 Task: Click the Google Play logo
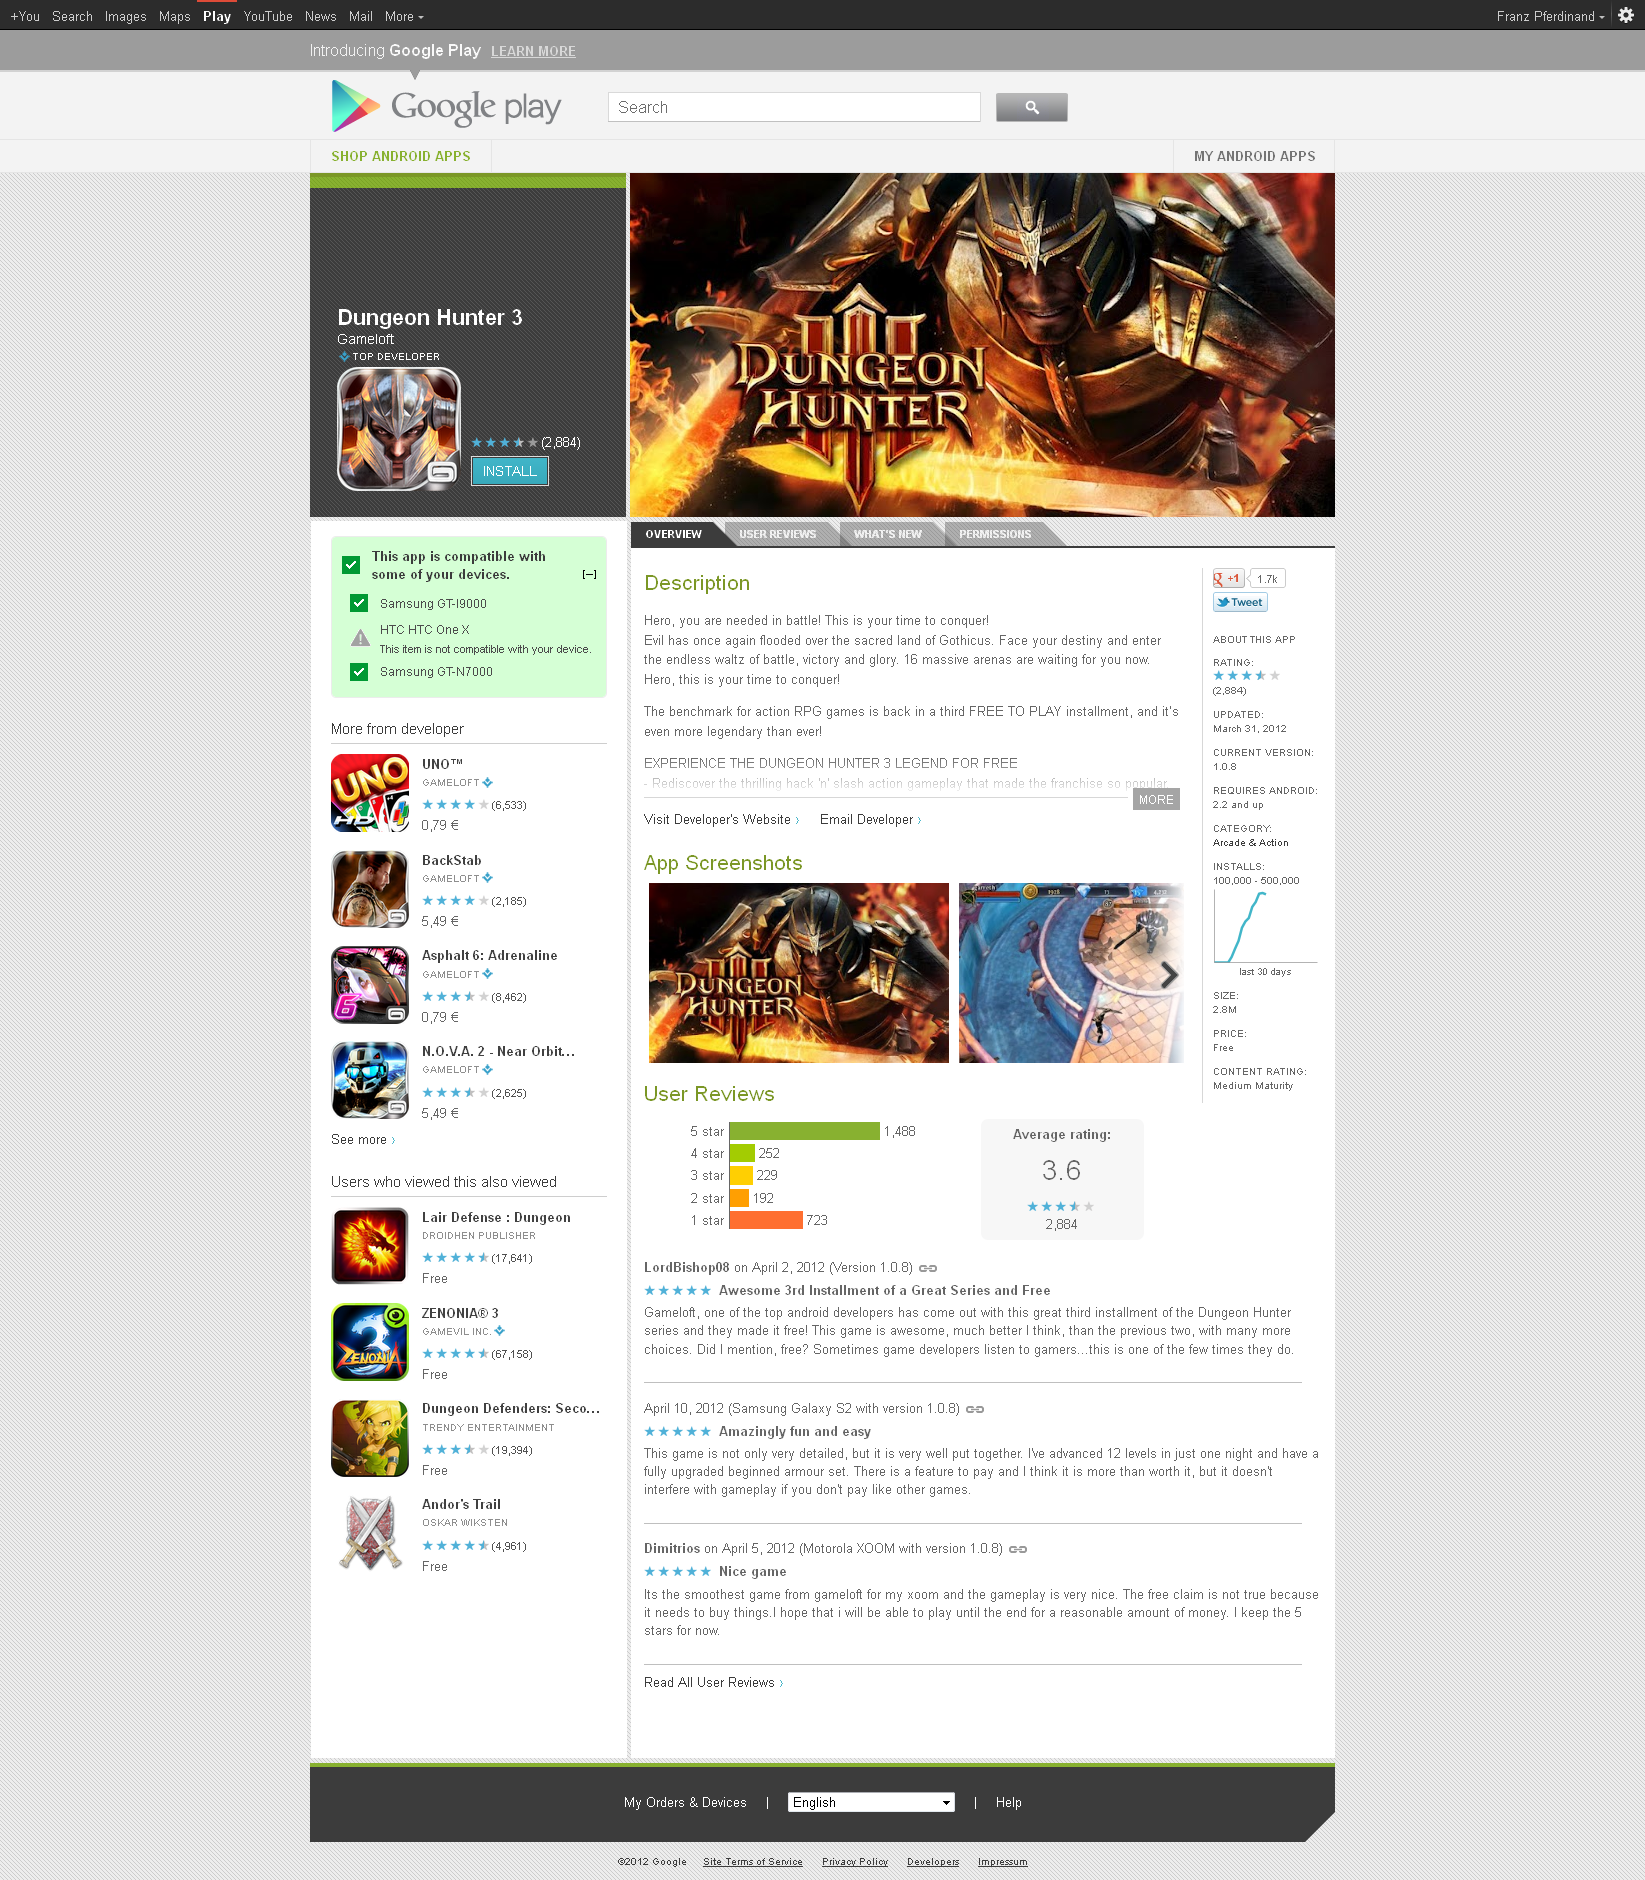click(x=447, y=106)
